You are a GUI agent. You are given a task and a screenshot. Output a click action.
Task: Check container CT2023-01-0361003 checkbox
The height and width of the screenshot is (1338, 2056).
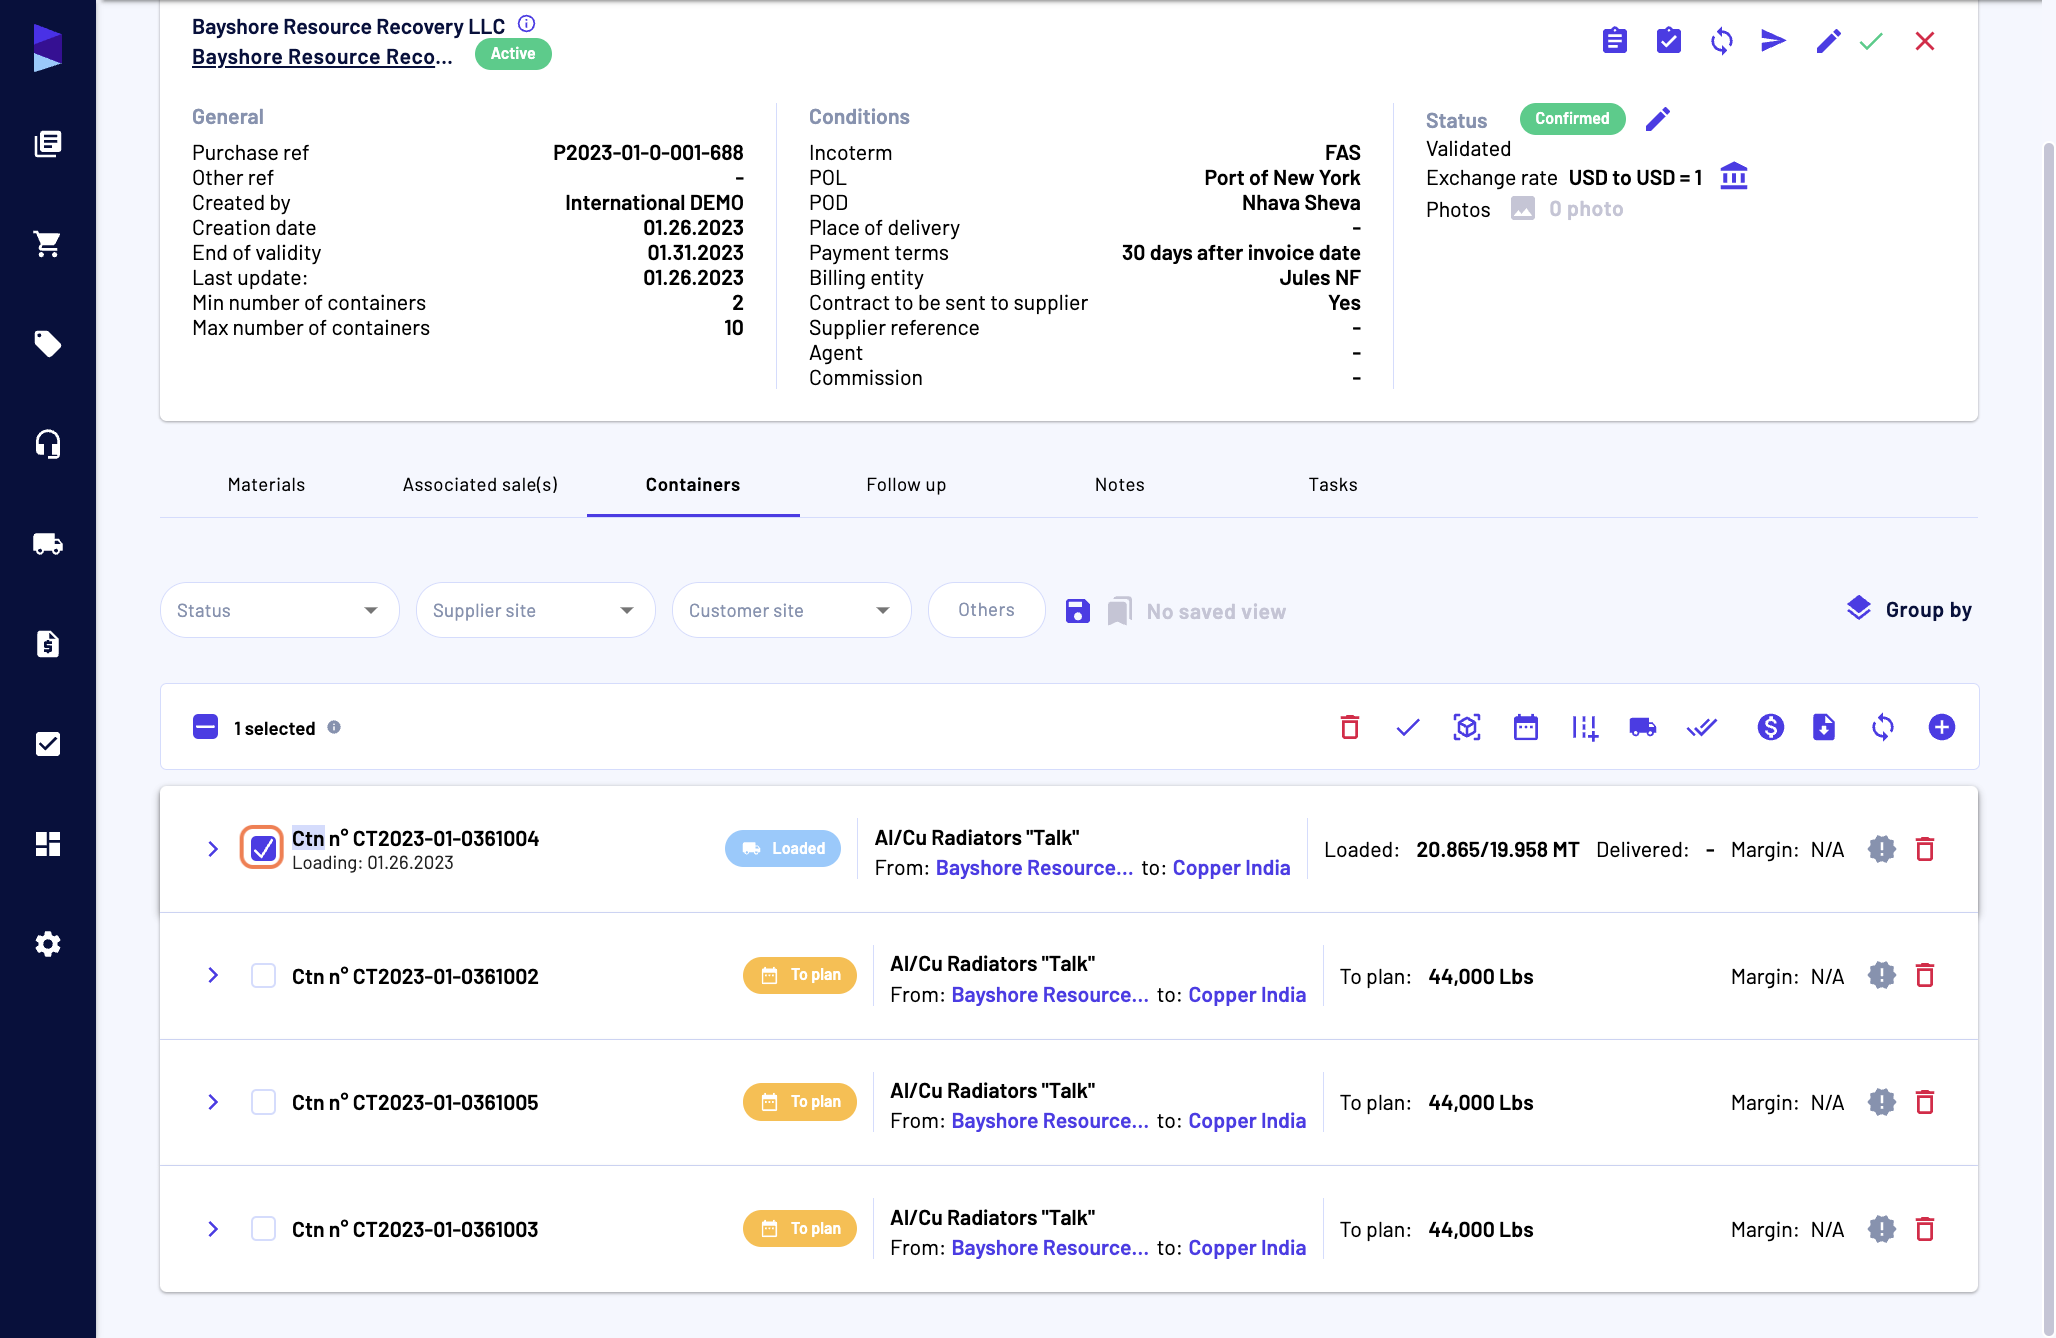[263, 1228]
